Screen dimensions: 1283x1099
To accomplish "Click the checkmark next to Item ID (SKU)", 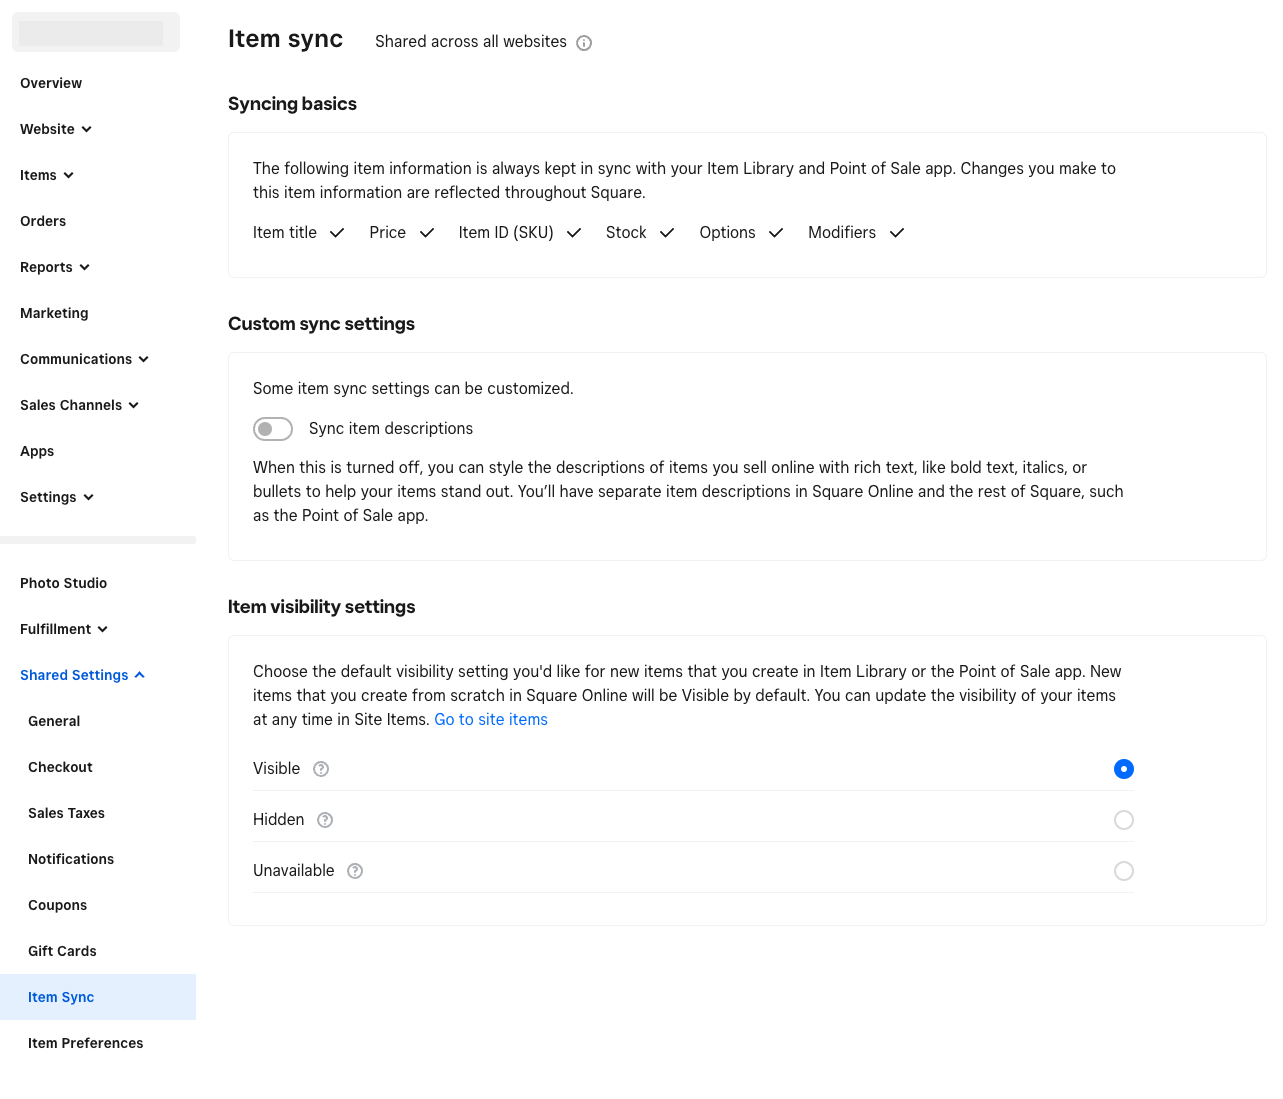I will pos(574,233).
